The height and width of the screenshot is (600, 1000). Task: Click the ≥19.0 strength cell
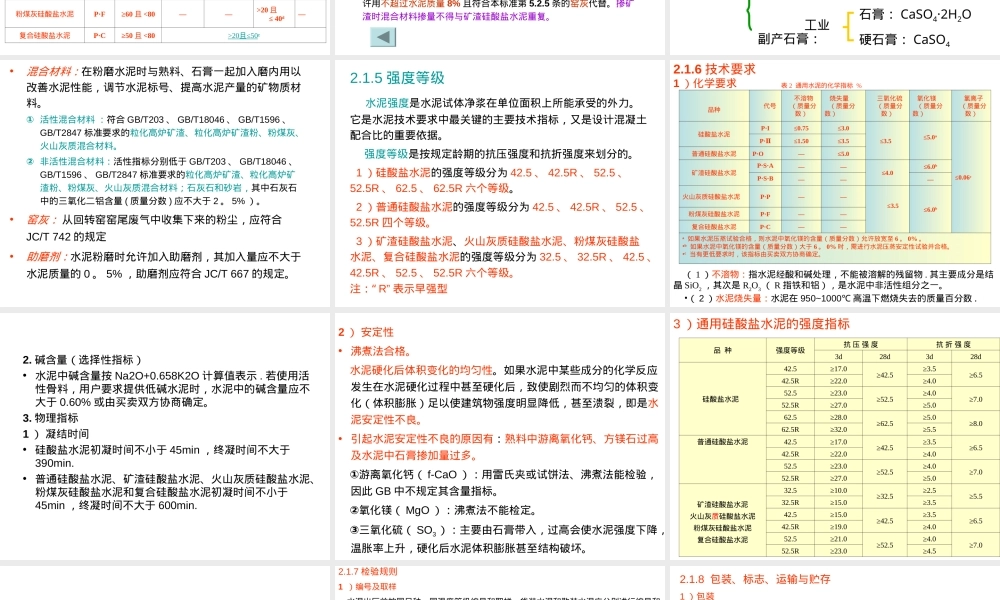tap(838, 527)
